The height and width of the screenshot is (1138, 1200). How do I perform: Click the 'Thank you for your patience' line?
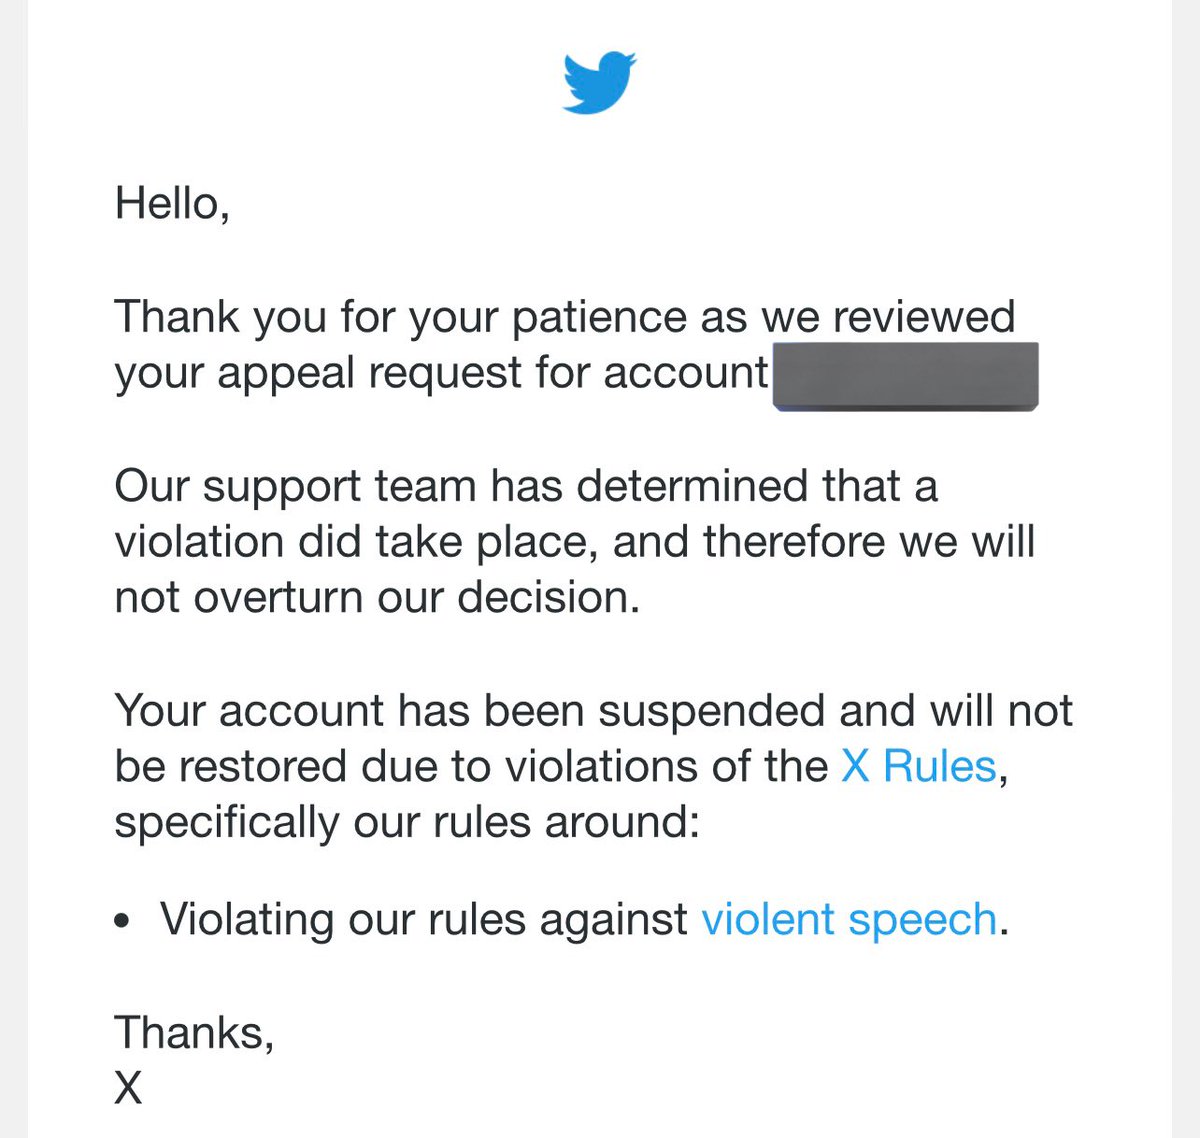[x=565, y=318]
